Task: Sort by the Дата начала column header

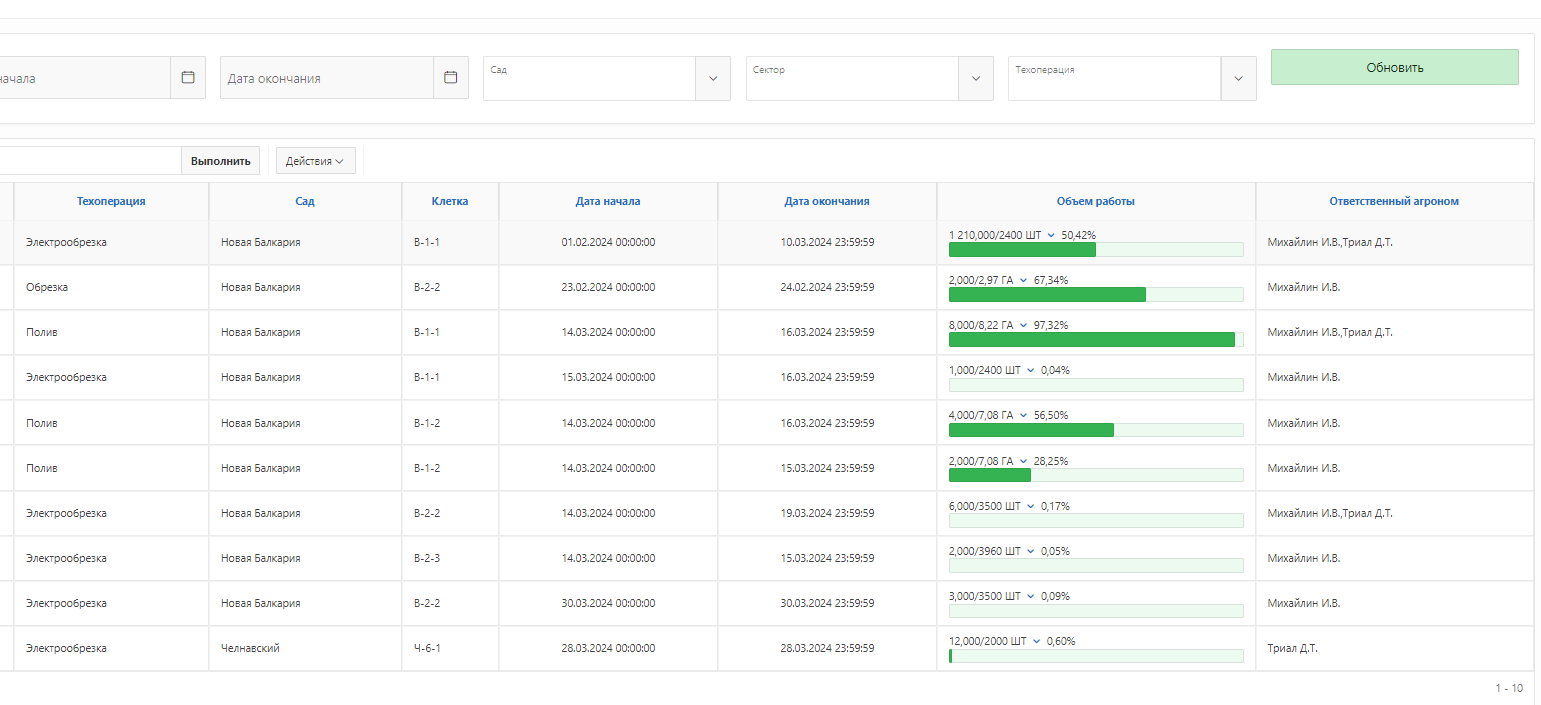Action: coord(608,201)
